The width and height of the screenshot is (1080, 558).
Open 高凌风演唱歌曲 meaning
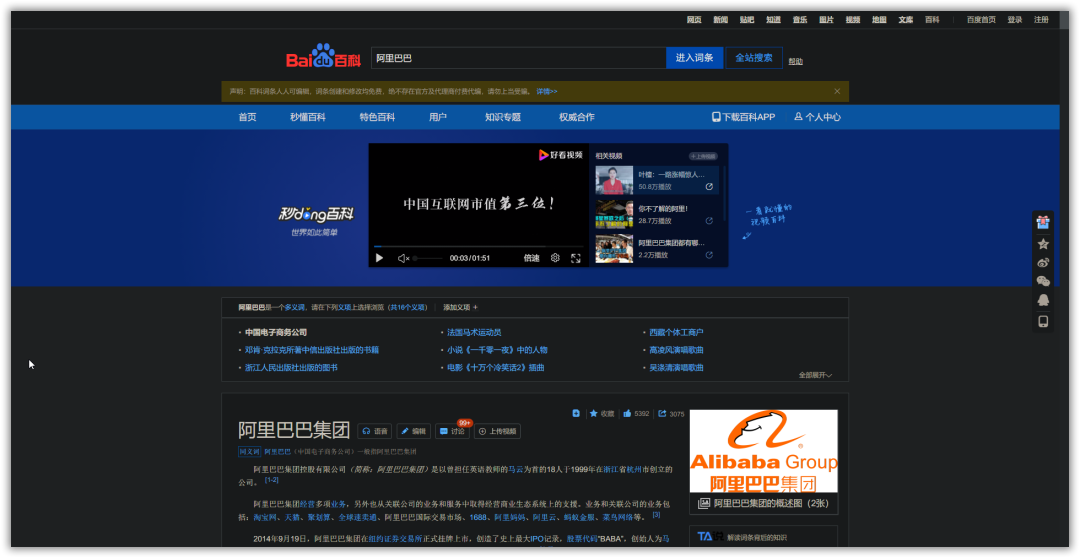point(676,350)
